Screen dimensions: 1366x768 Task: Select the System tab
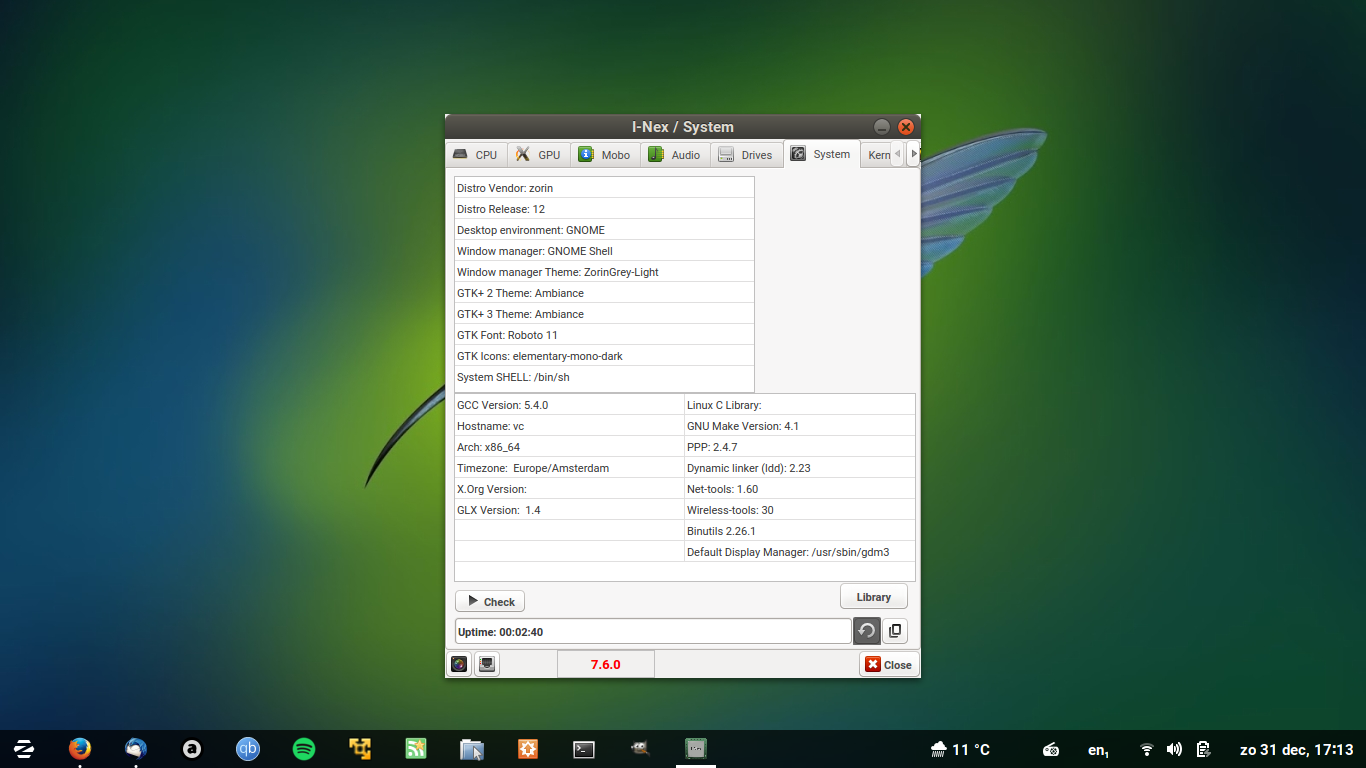821,154
